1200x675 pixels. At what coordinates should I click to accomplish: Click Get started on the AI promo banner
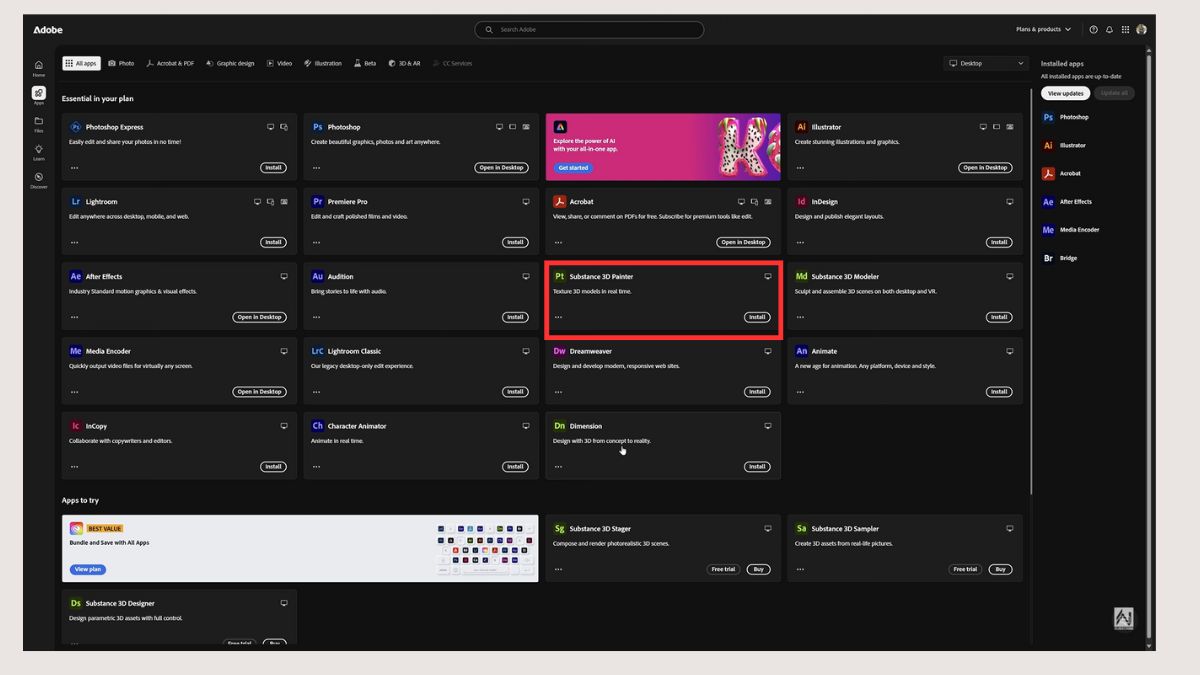pyautogui.click(x=573, y=168)
